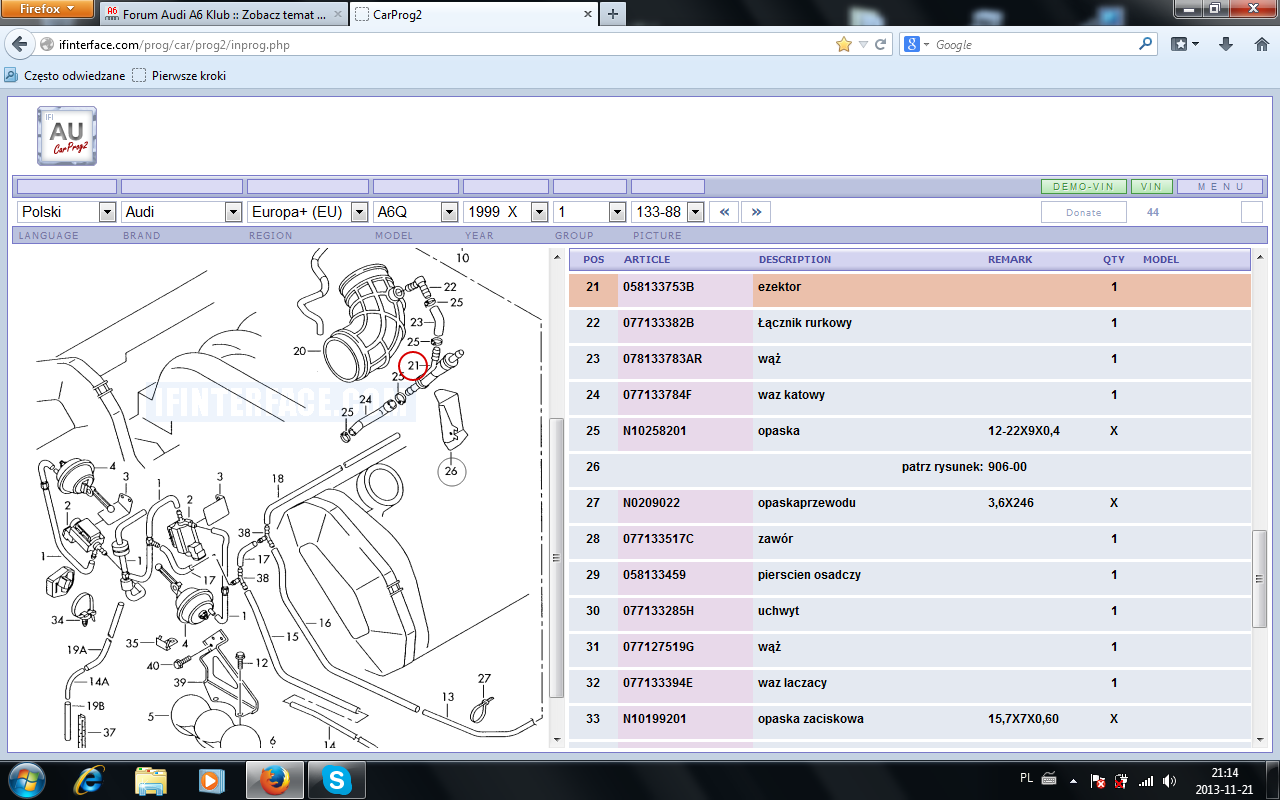Open Firefox downloads arrow icon
This screenshot has width=1280, height=800.
click(1226, 45)
